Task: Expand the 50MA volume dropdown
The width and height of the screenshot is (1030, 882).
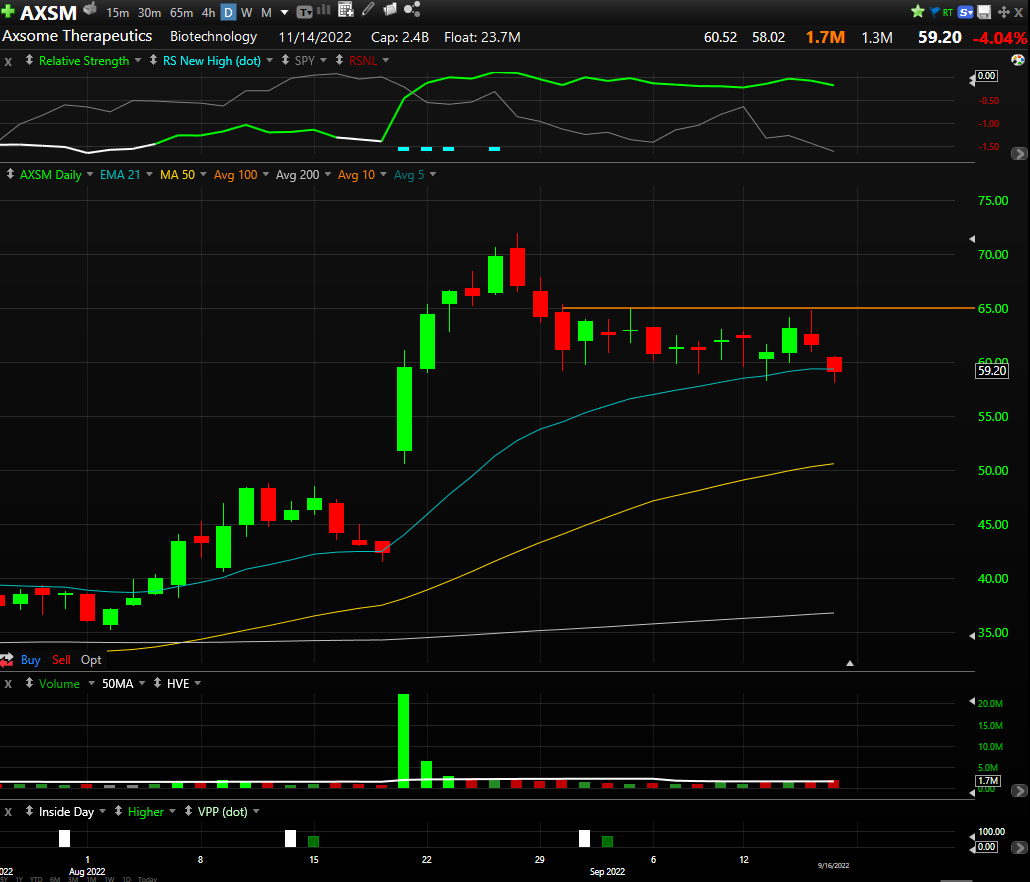Action: (141, 683)
